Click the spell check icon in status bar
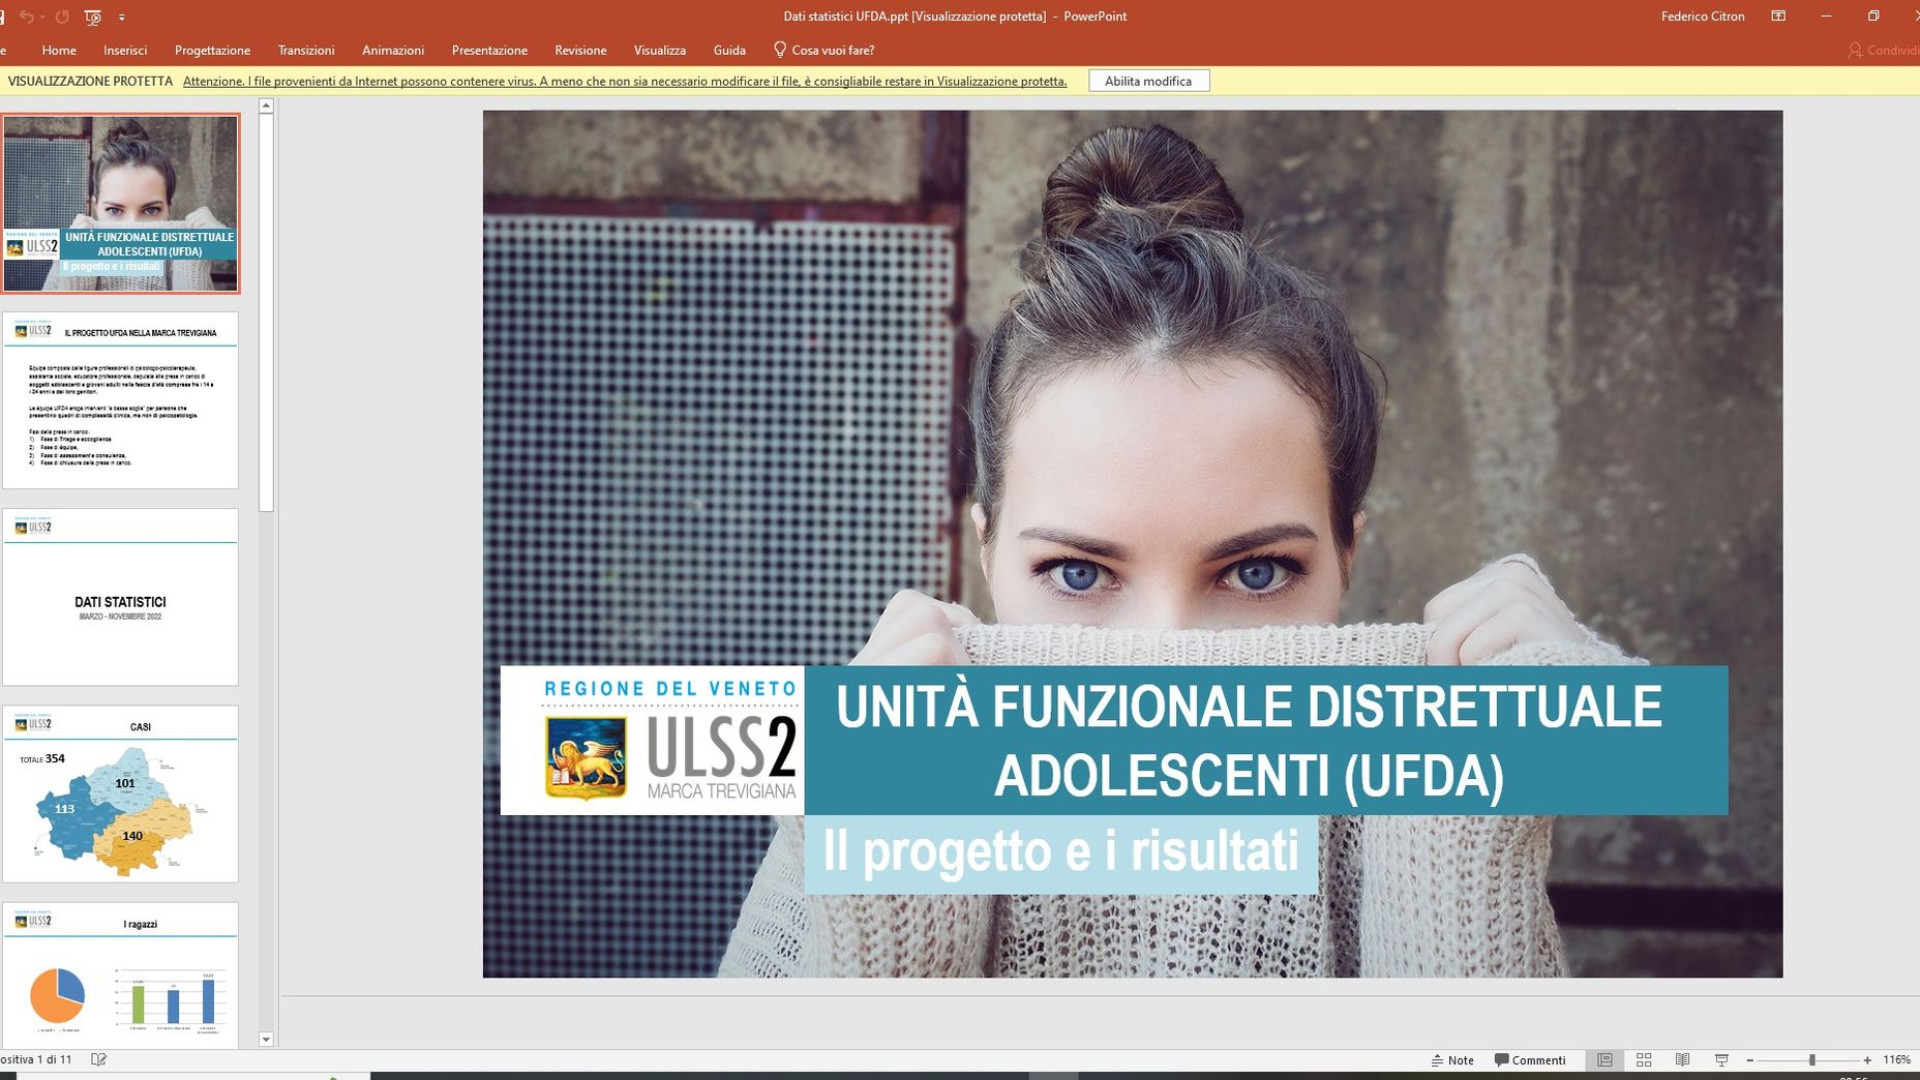This screenshot has height=1080, width=1920. (98, 1060)
